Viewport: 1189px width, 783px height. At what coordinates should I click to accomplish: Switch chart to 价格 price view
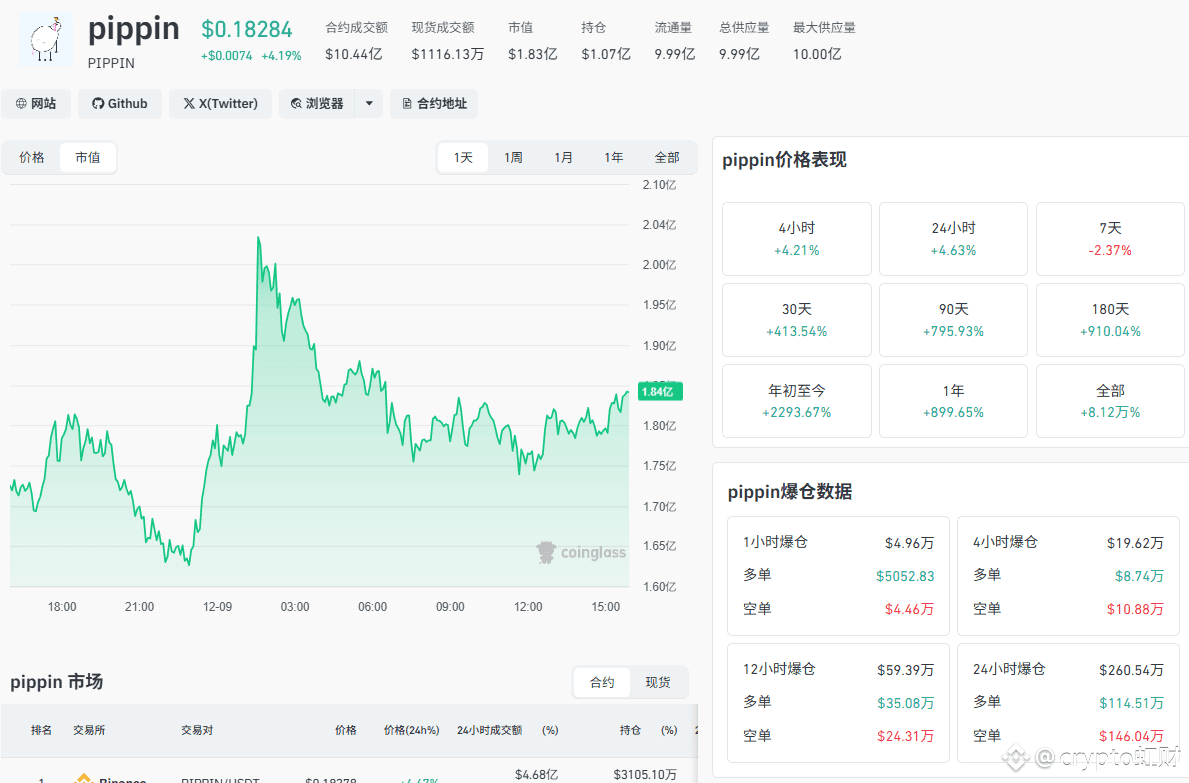pos(32,158)
